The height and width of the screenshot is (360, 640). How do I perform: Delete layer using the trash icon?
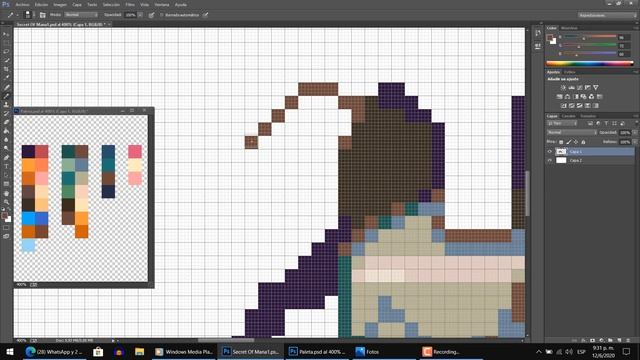[x=628, y=340]
